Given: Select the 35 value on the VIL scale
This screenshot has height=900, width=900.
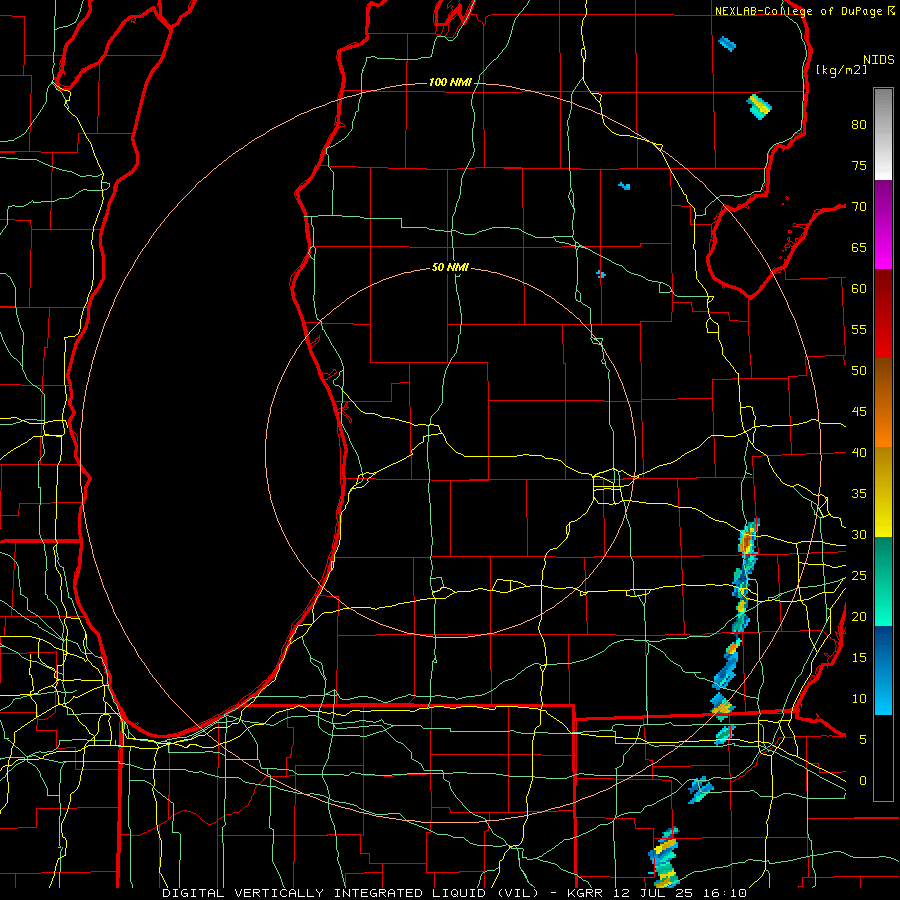Looking at the screenshot, I should click(859, 494).
